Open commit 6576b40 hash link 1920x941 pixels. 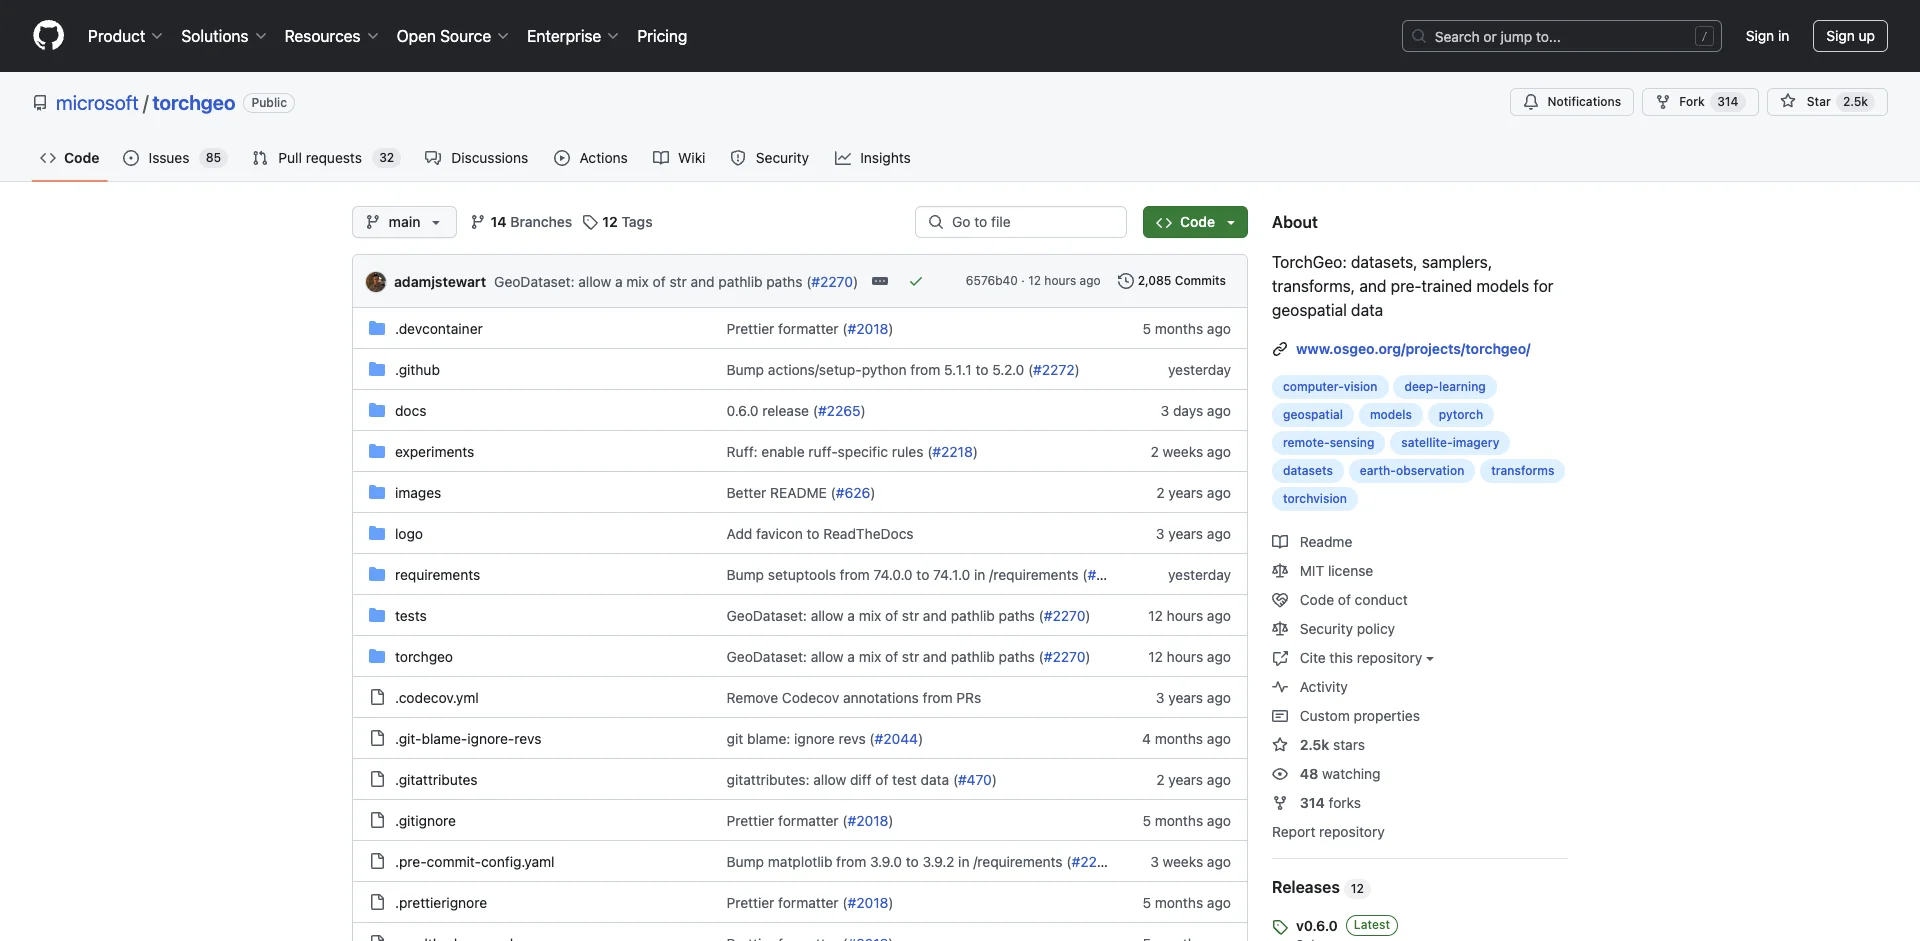coord(991,281)
